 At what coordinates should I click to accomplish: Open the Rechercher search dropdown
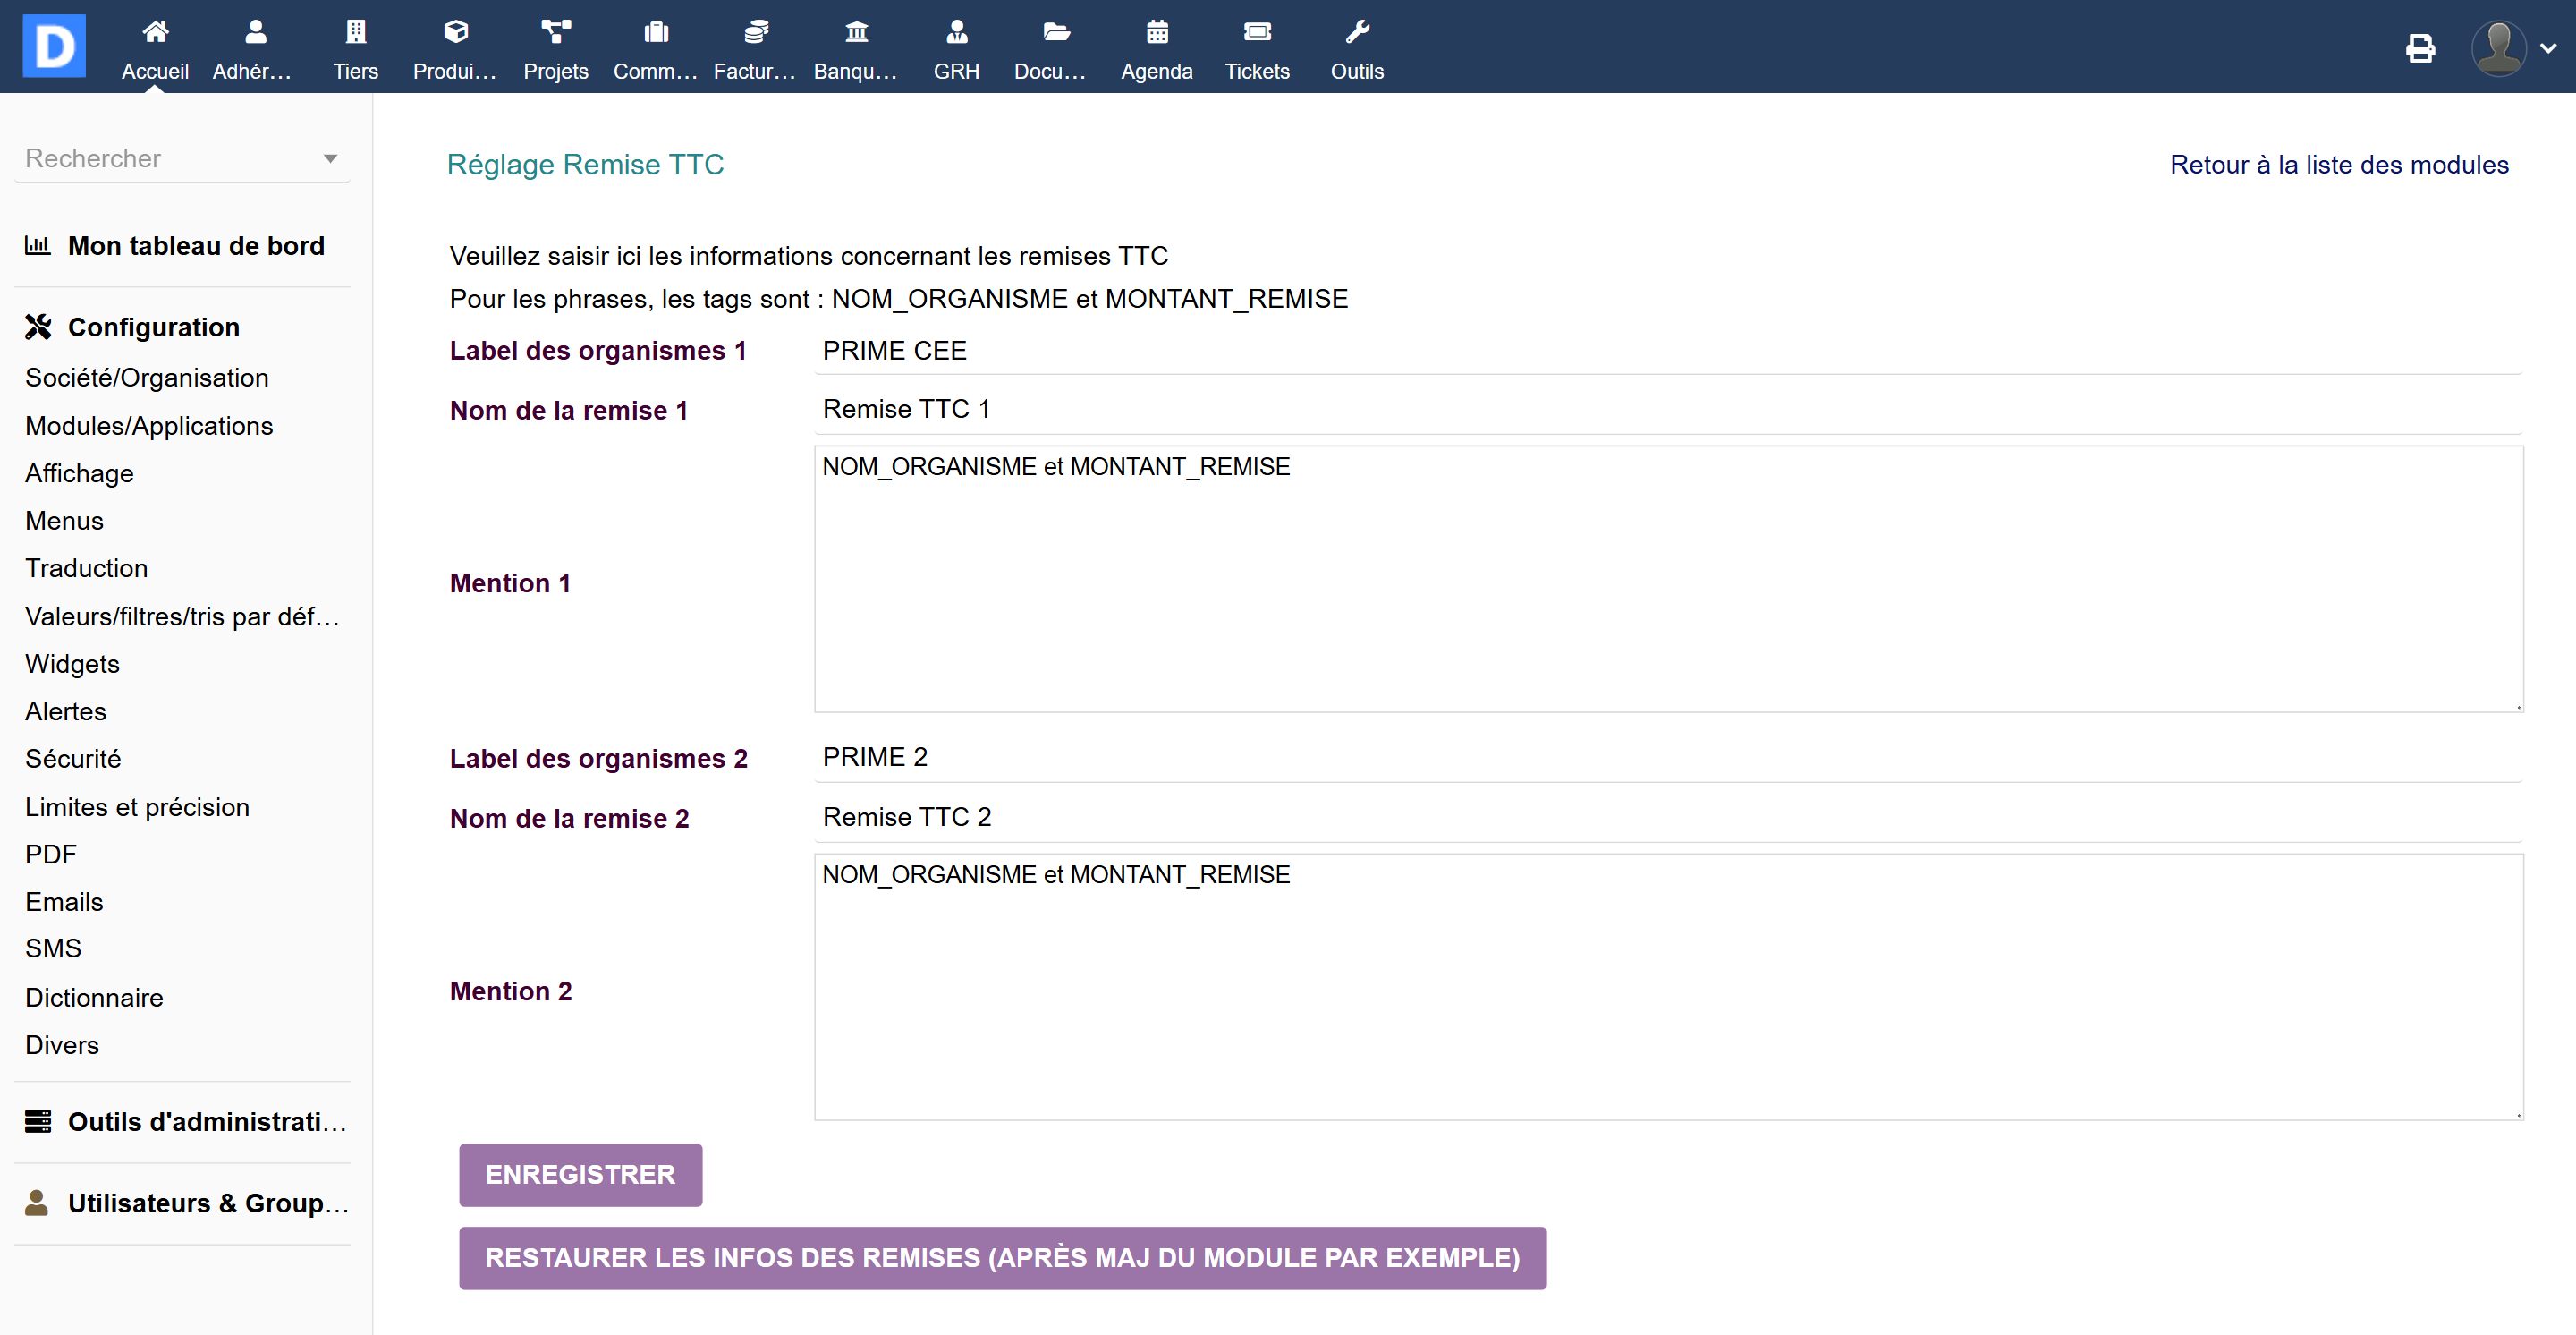(x=182, y=158)
